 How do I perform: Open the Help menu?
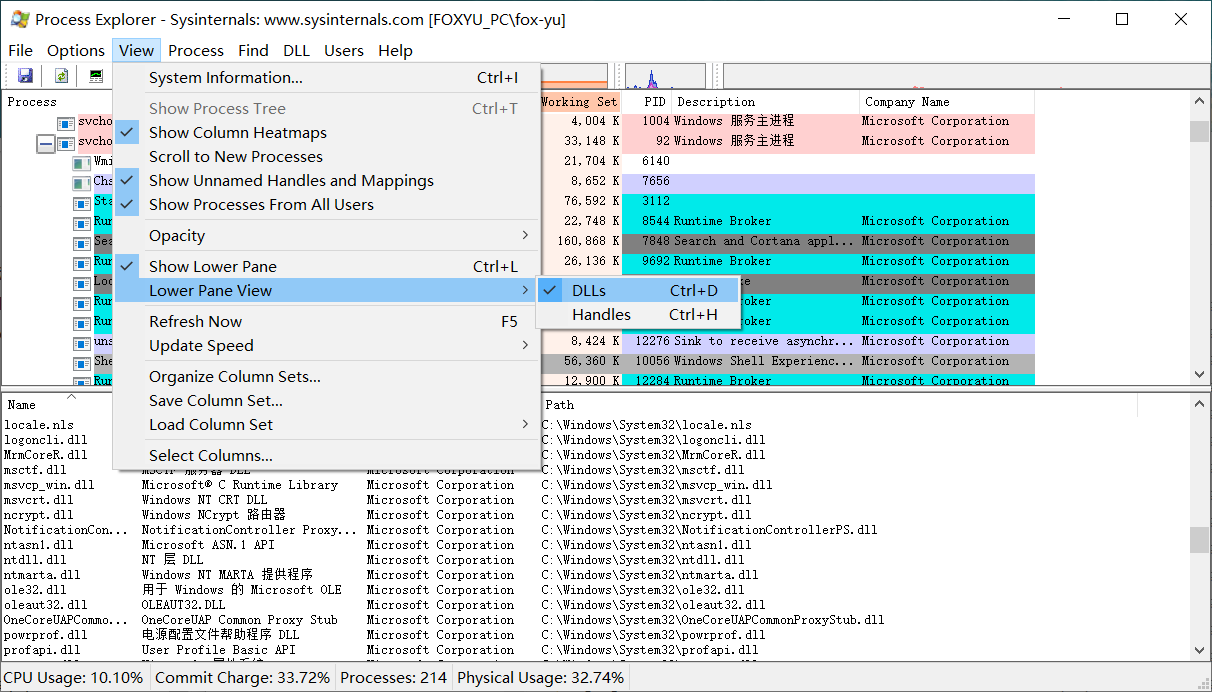coord(395,50)
